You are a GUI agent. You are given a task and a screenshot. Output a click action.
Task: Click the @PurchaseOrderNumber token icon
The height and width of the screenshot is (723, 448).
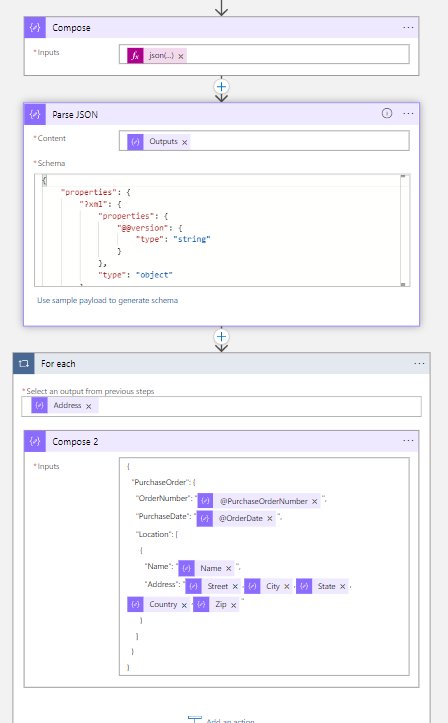205,501
